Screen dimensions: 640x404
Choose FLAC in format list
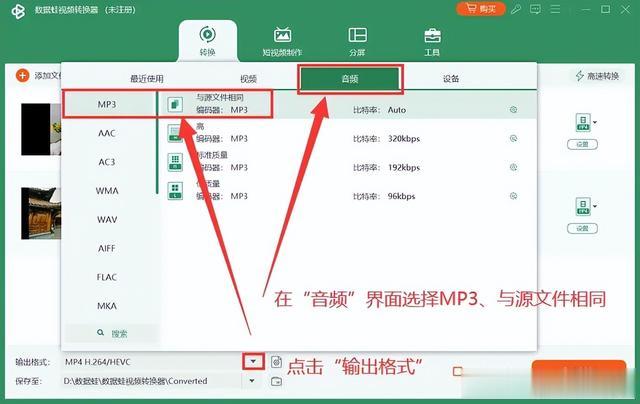click(x=107, y=277)
